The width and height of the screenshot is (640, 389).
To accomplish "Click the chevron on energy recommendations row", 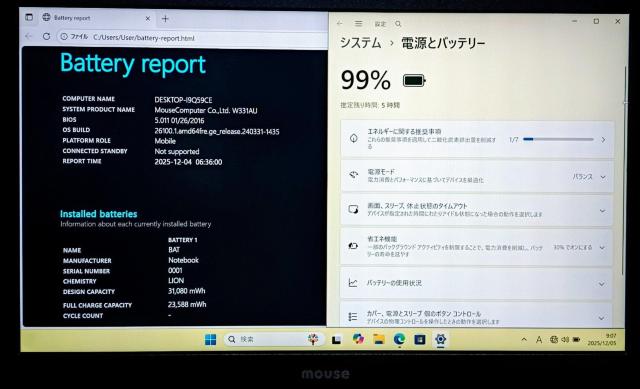I will pyautogui.click(x=603, y=140).
